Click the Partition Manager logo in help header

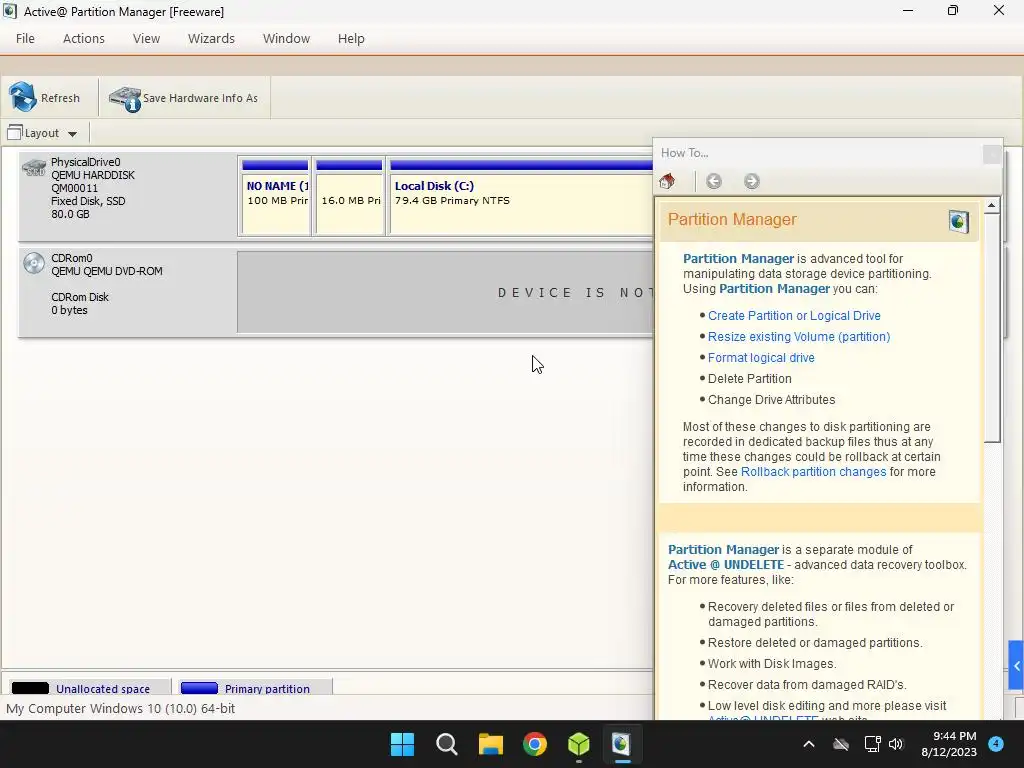(959, 221)
